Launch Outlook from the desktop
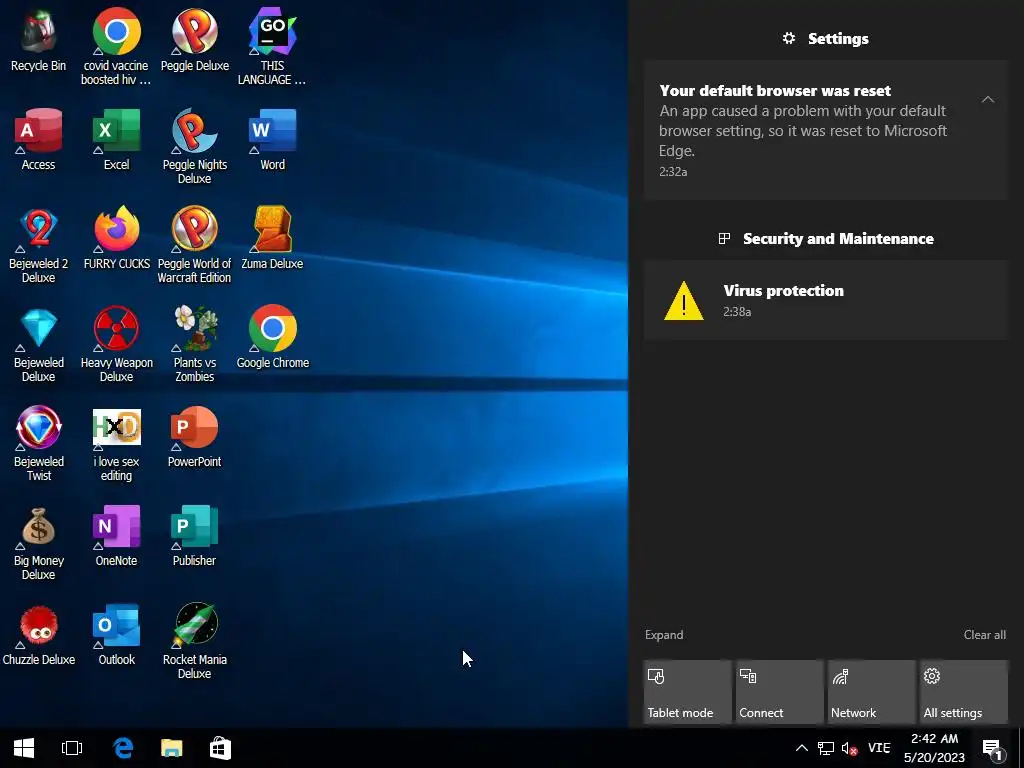 (116, 636)
